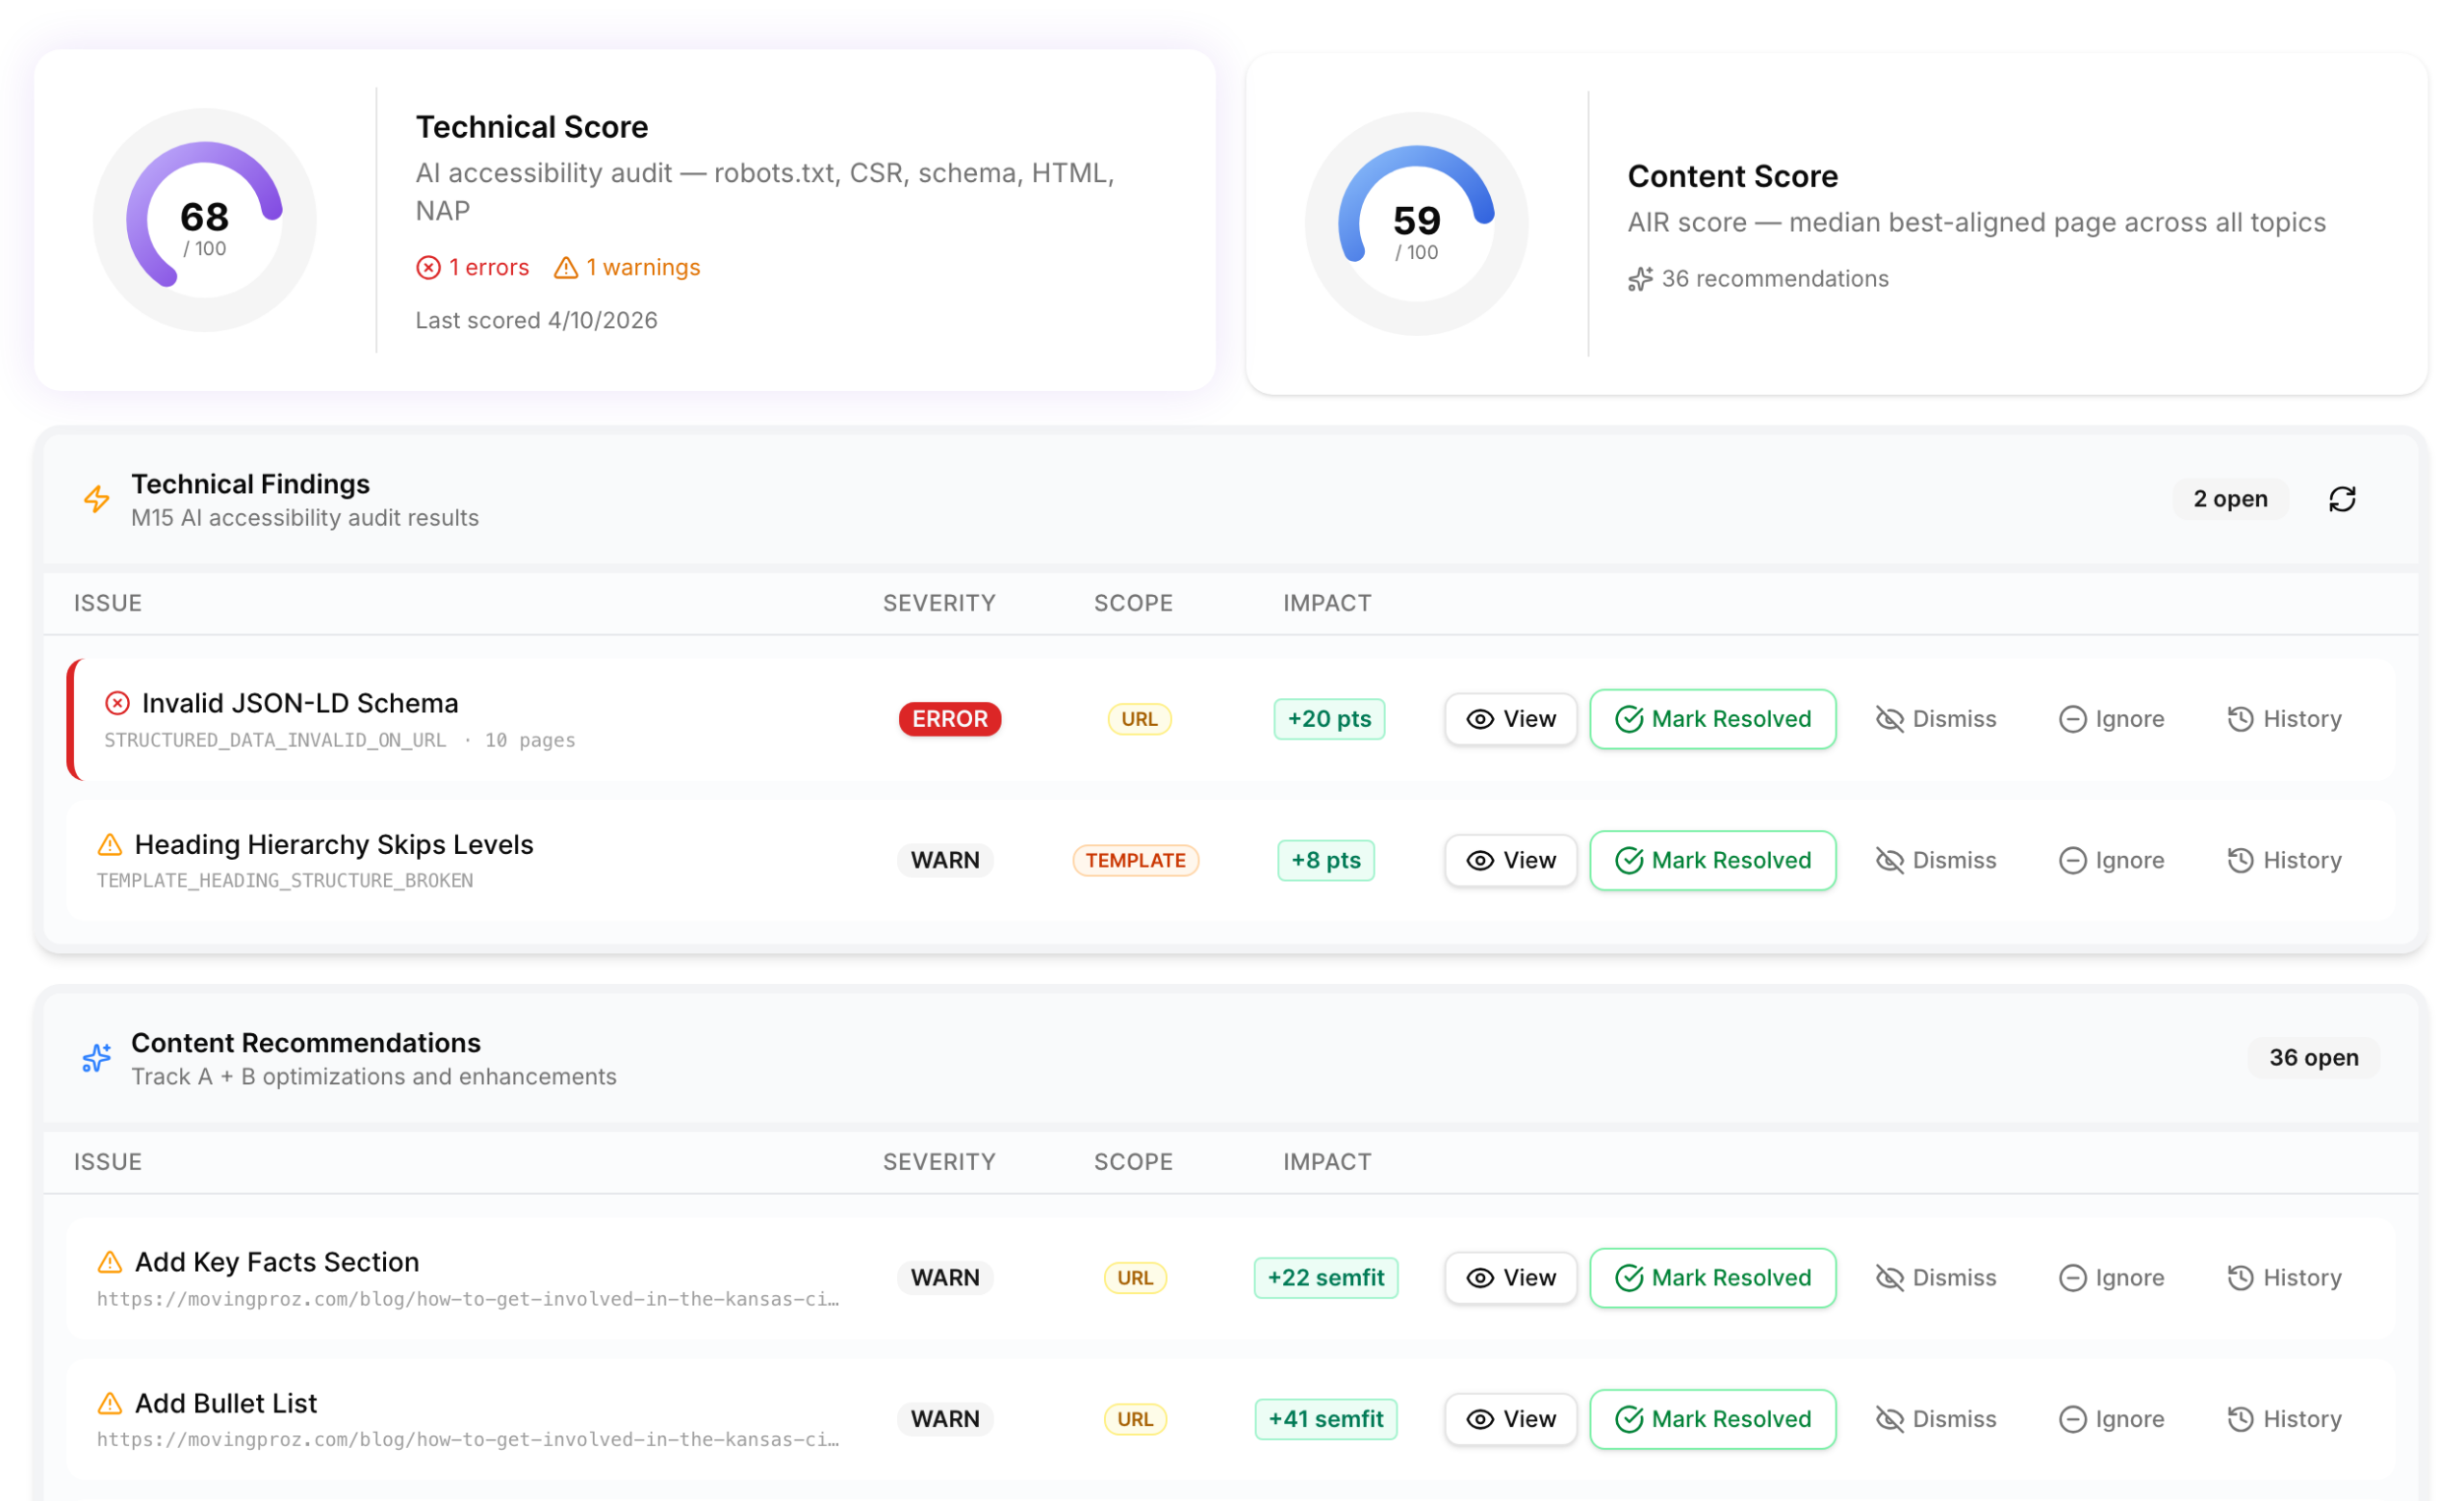The image size is (2464, 1501).
Task: Dismiss the Add Key Facts Section recommendation
Action: (x=1936, y=1278)
